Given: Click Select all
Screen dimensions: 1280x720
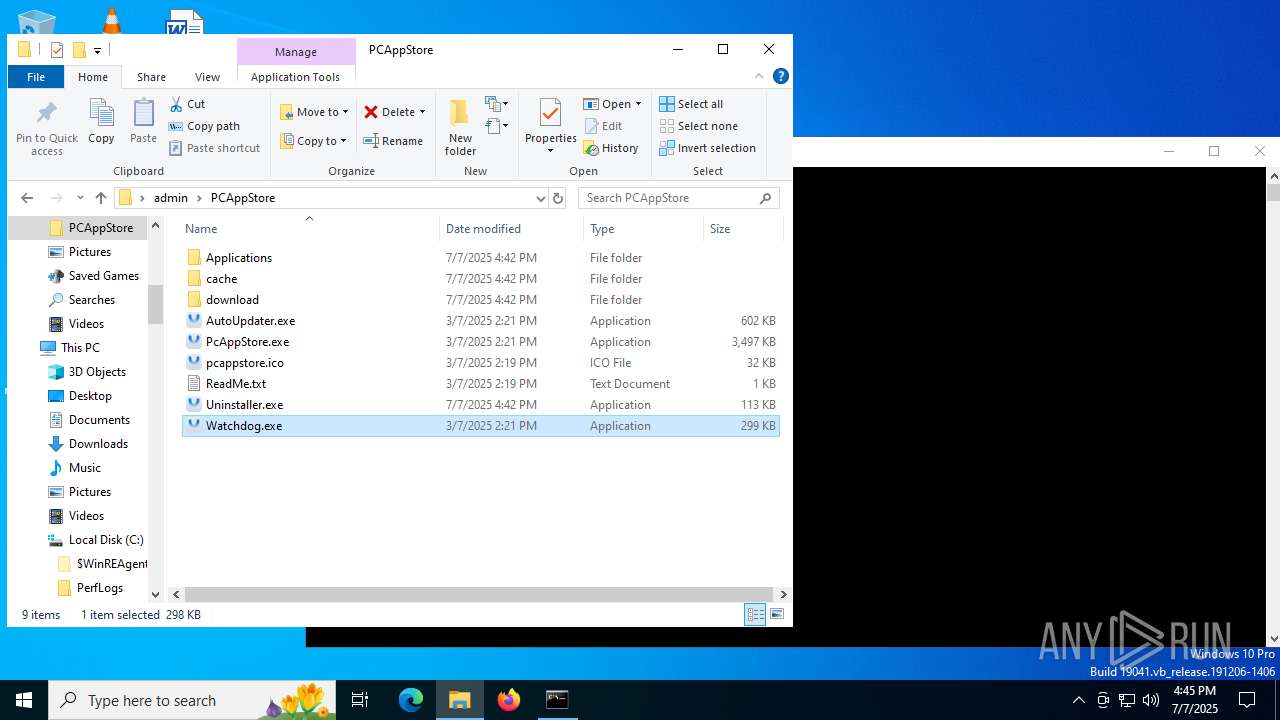Looking at the screenshot, I should [691, 104].
